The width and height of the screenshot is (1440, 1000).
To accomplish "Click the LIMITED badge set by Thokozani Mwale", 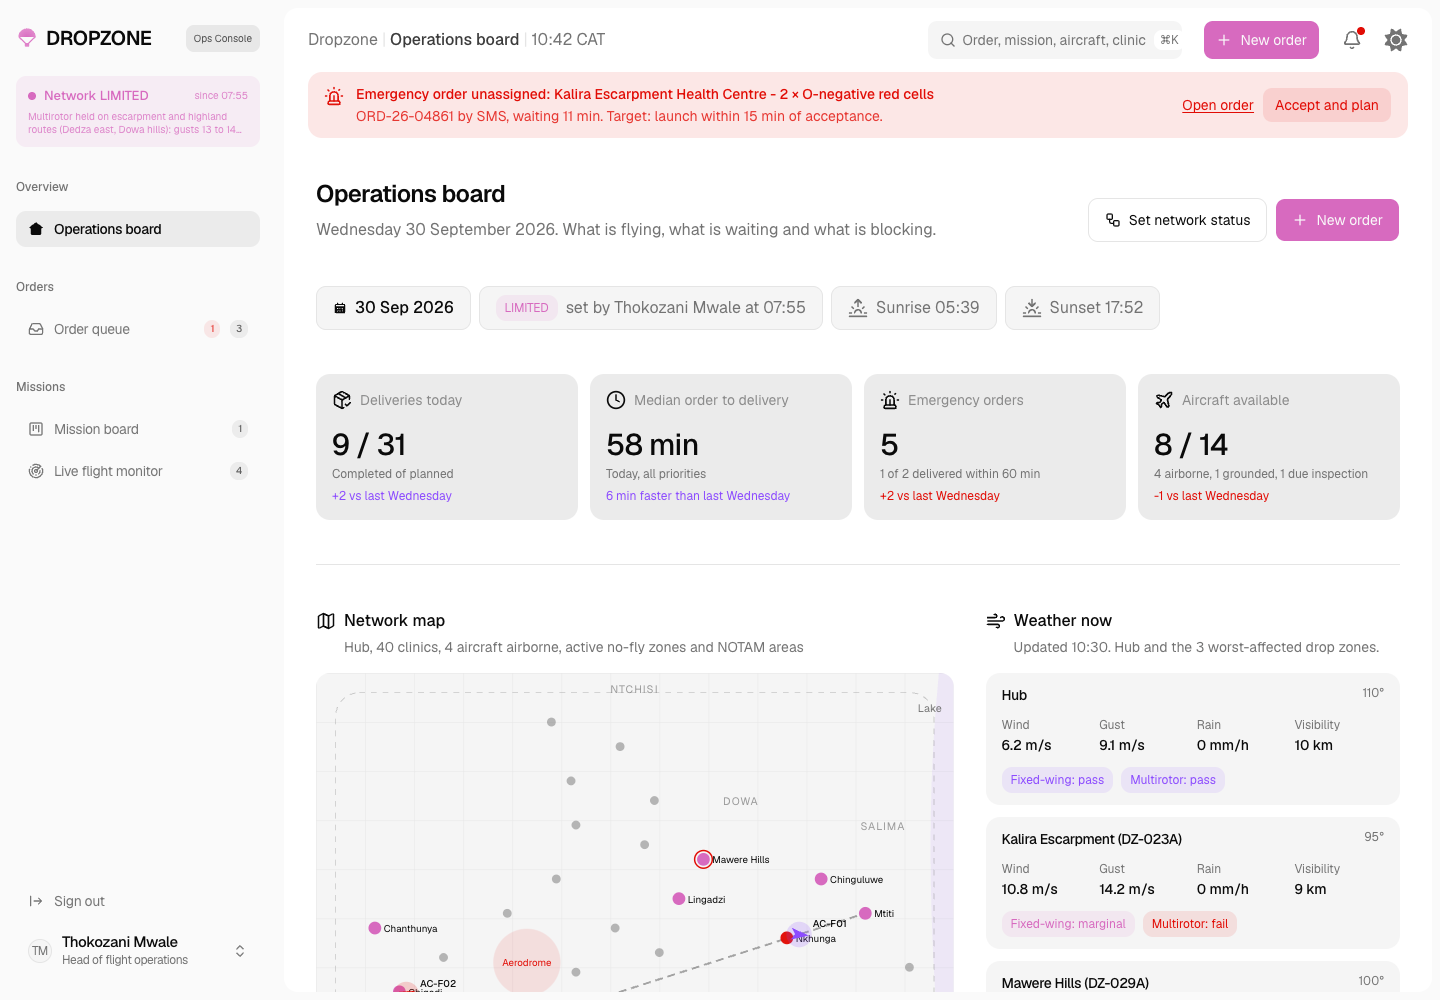I will coord(526,308).
